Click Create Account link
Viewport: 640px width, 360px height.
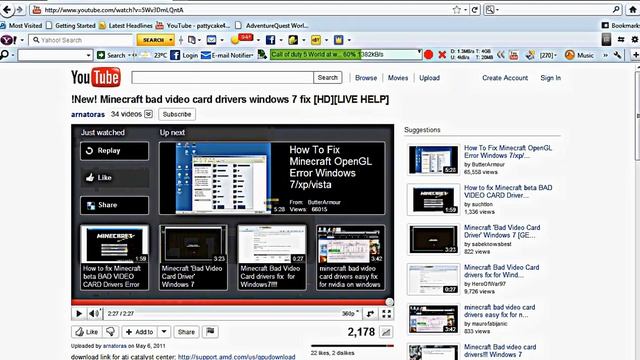505,78
